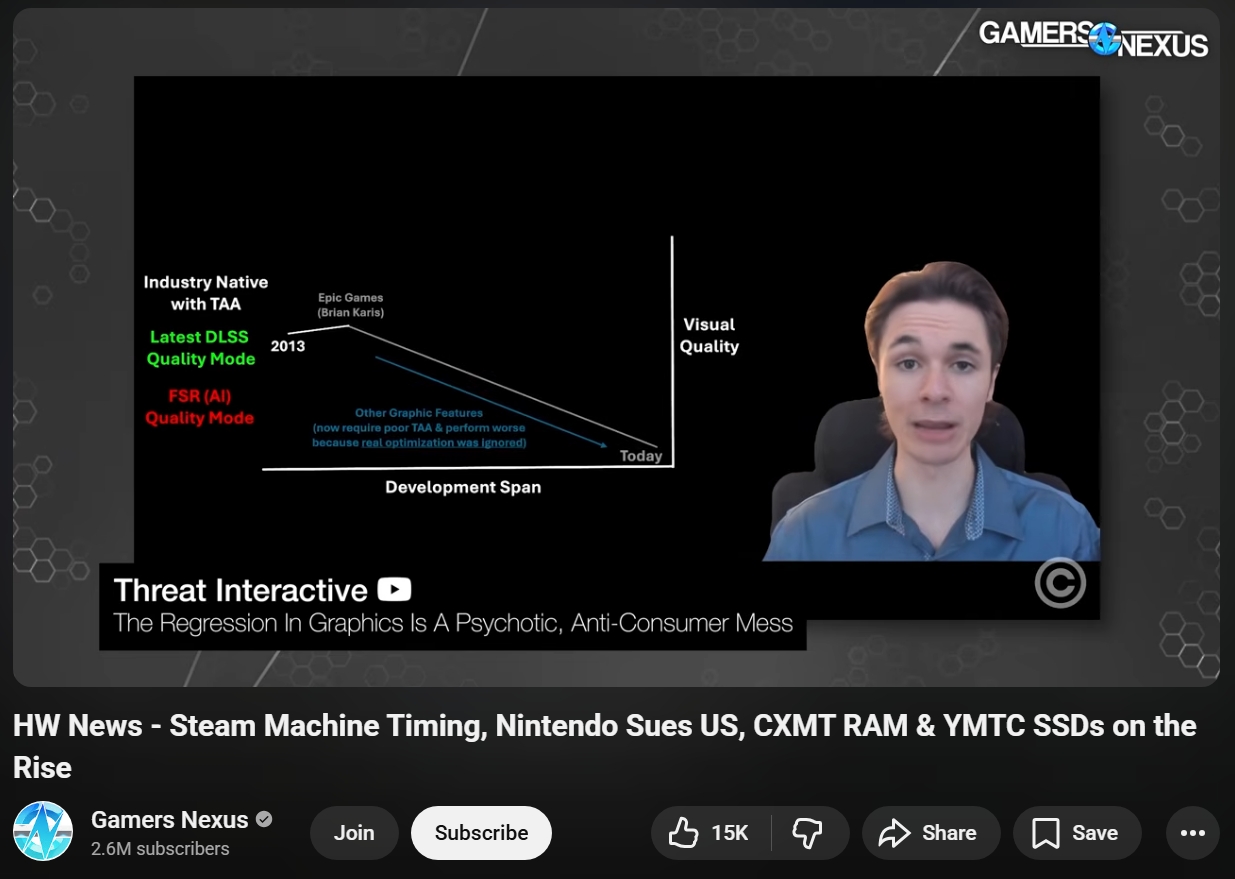Click the 2013 marker on the chart

click(x=288, y=347)
